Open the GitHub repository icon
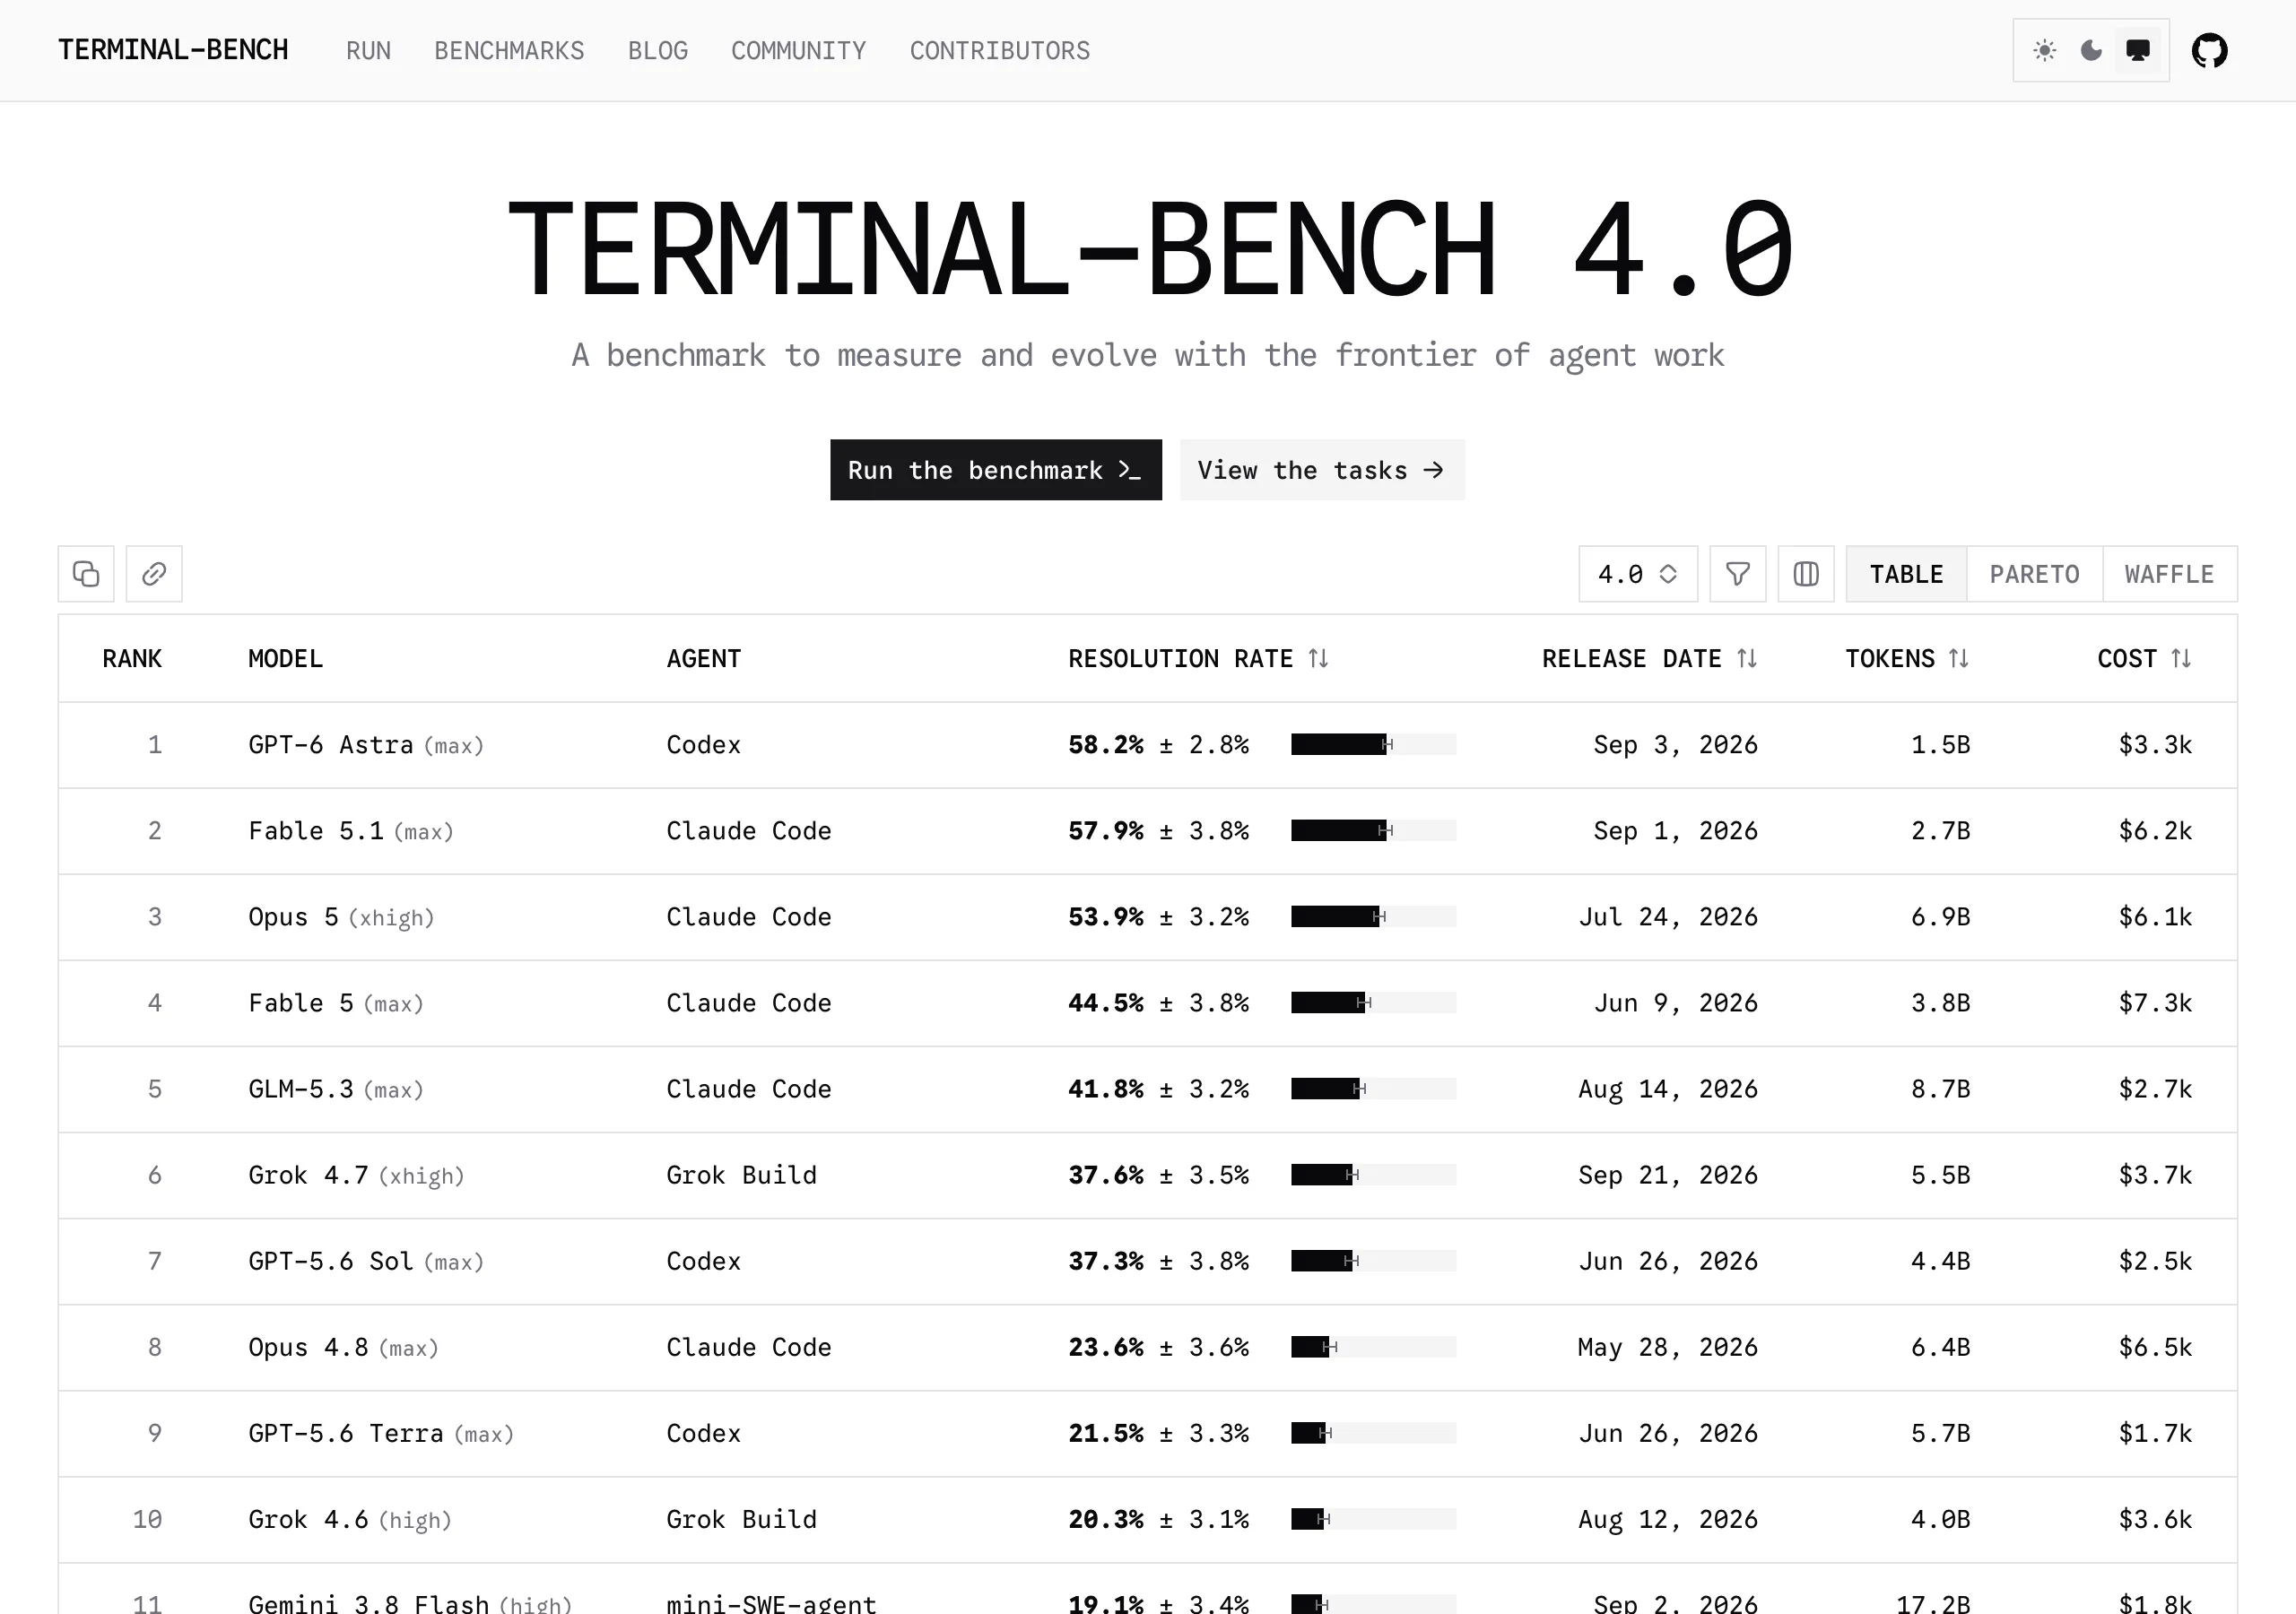The image size is (2296, 1614). [x=2209, y=50]
